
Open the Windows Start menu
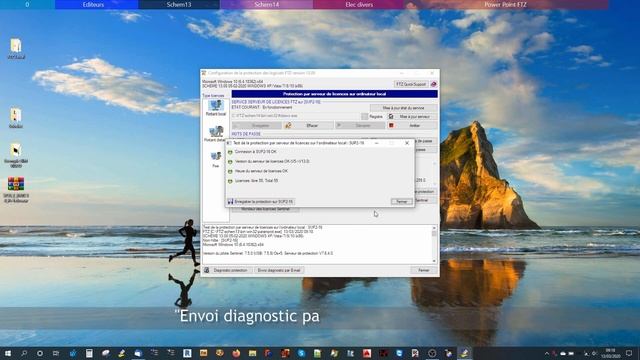coord(7,353)
